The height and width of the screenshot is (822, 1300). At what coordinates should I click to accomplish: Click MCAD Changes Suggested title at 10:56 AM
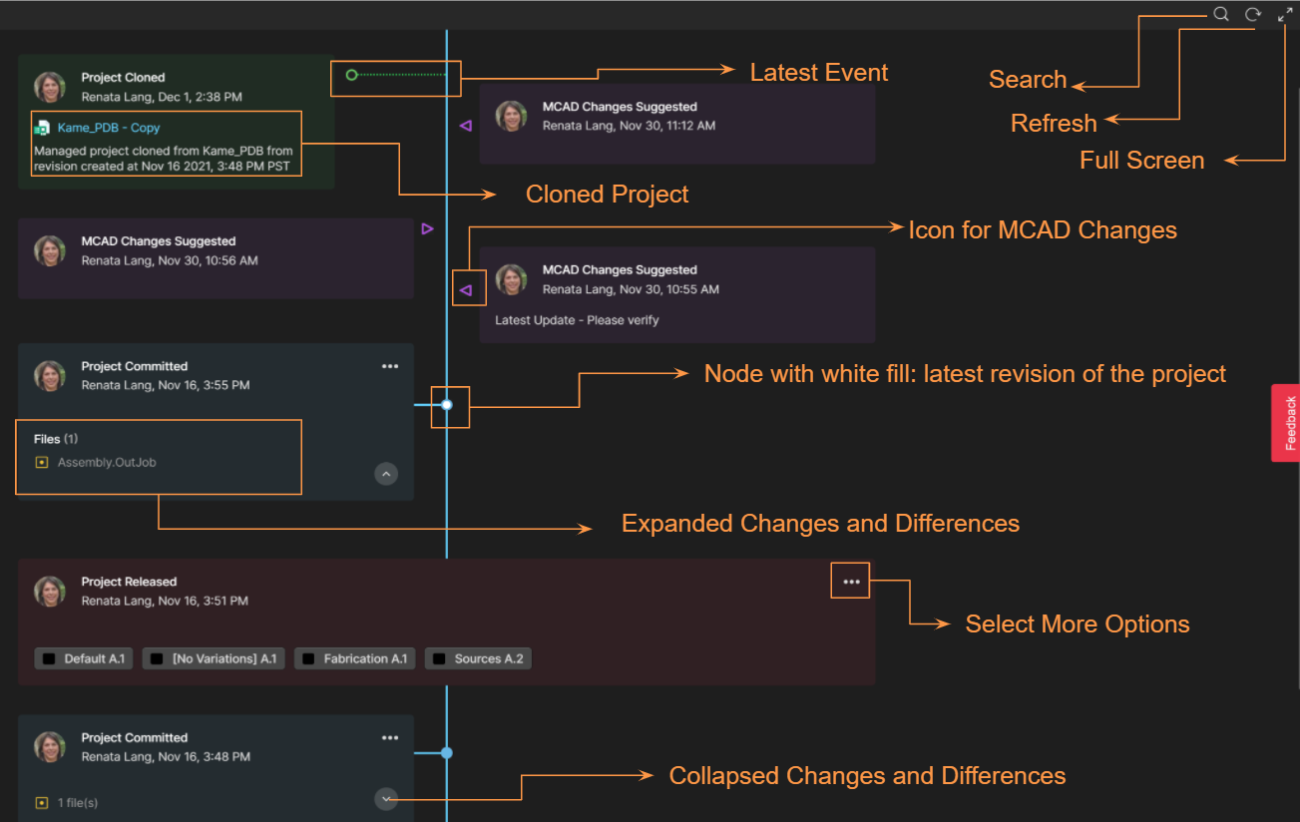[x=158, y=241]
